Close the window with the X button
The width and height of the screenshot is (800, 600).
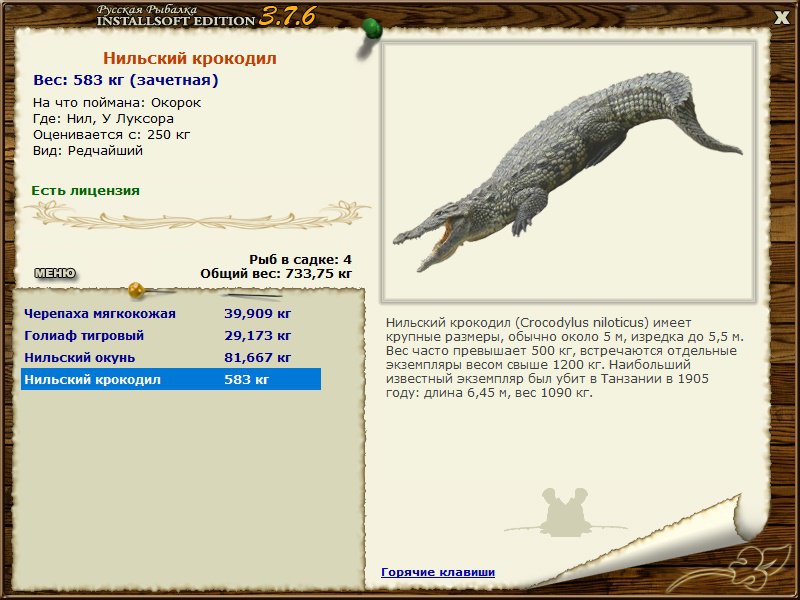[x=782, y=18]
